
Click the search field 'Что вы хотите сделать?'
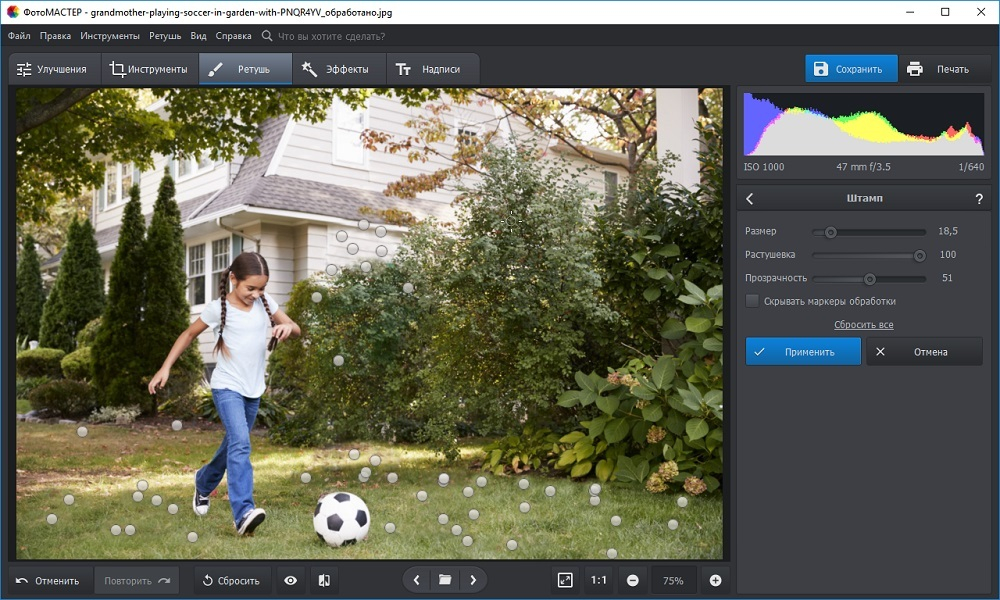point(332,36)
